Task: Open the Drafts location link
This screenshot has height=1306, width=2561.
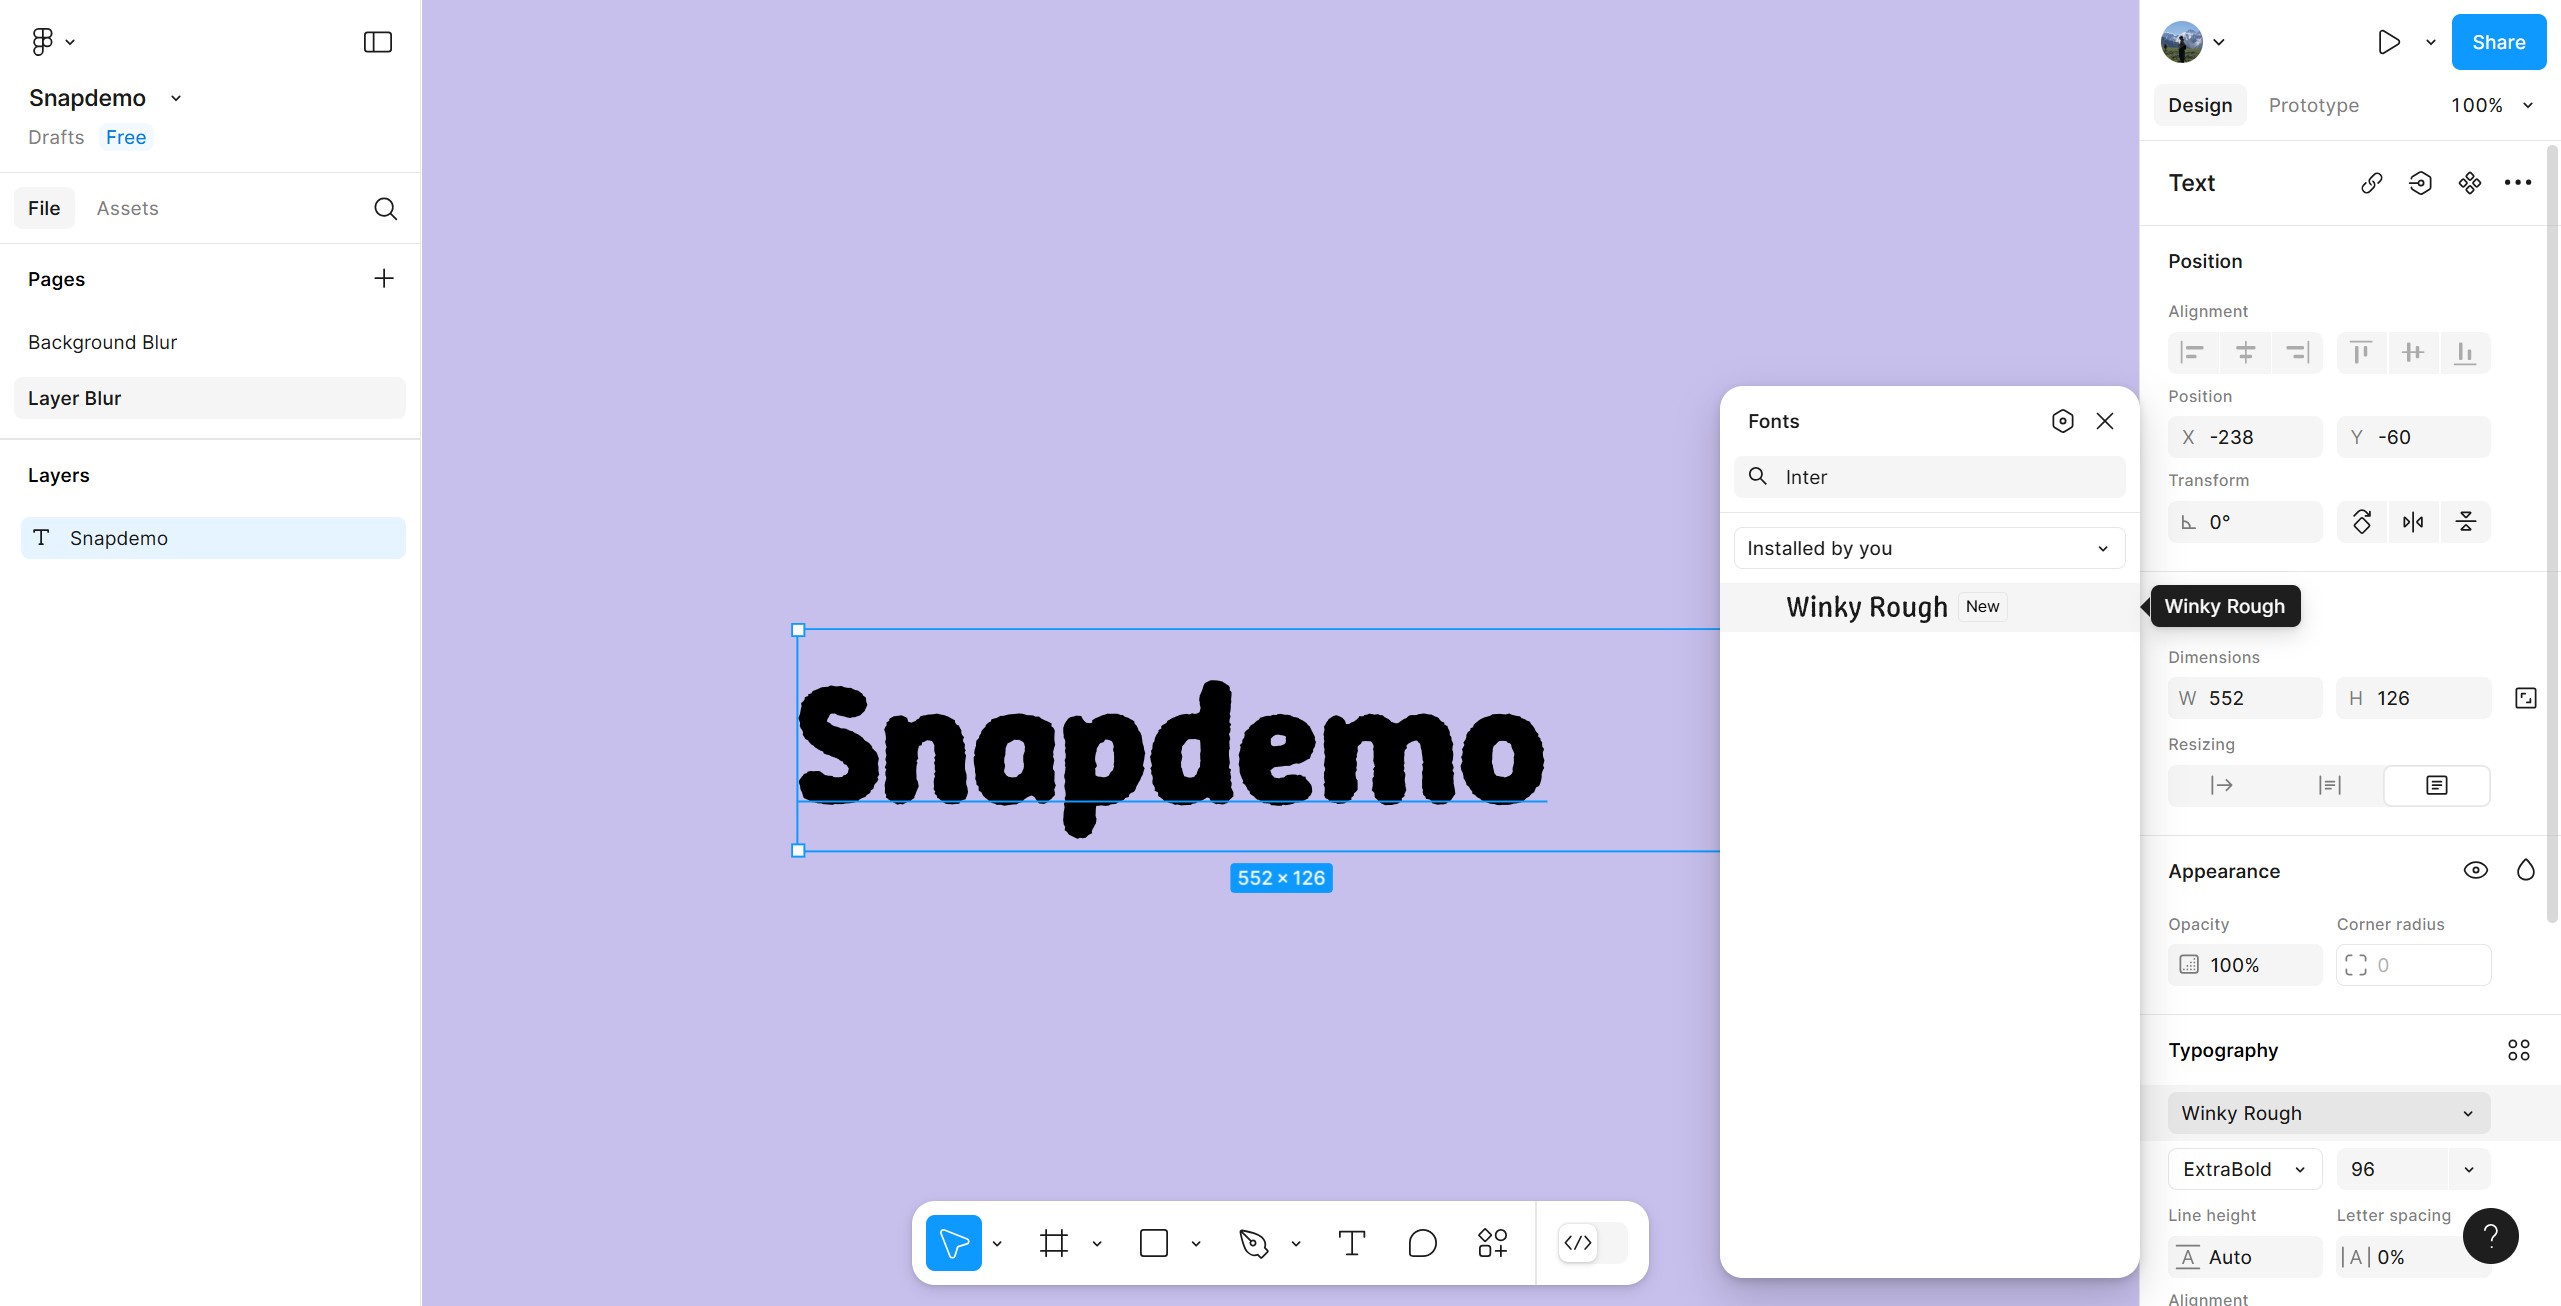Action: point(56,137)
